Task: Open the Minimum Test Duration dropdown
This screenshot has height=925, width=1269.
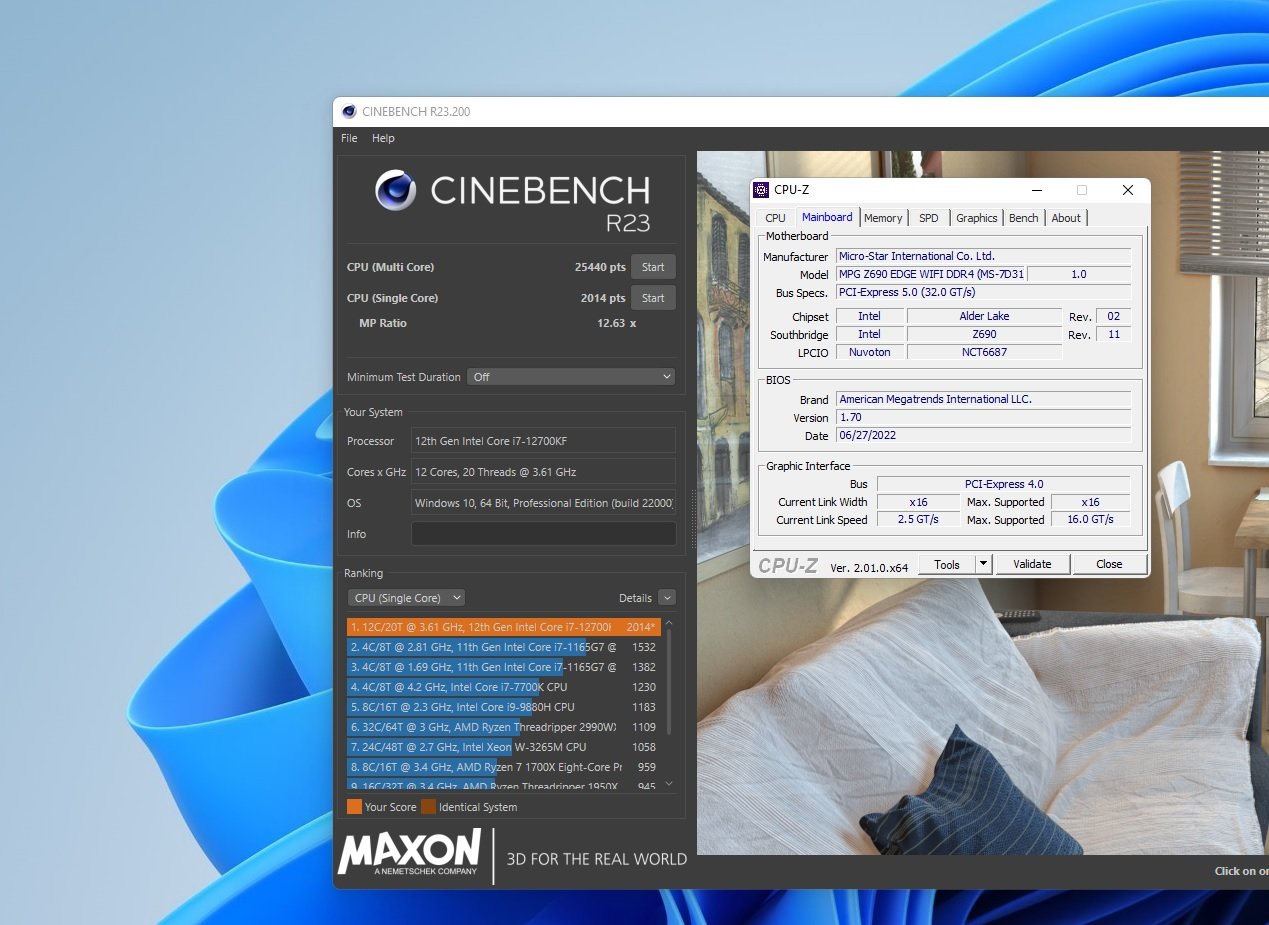Action: [571, 377]
